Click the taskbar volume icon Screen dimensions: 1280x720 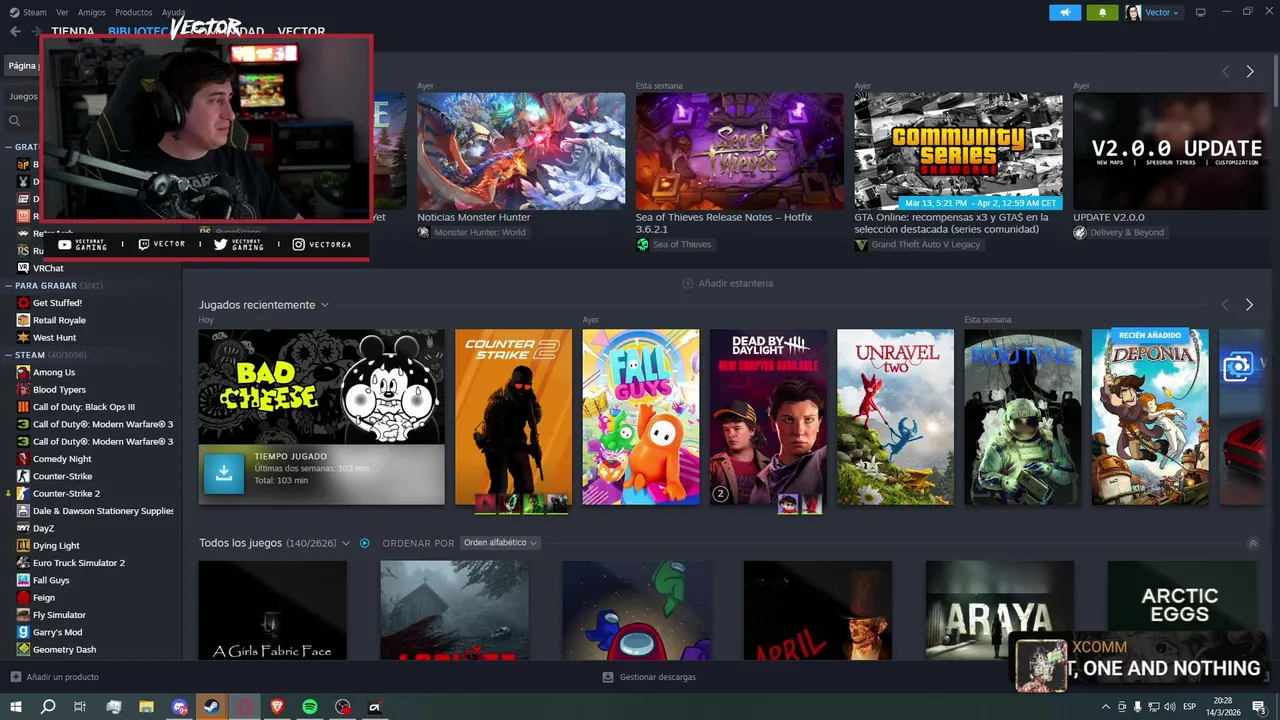point(1171,707)
